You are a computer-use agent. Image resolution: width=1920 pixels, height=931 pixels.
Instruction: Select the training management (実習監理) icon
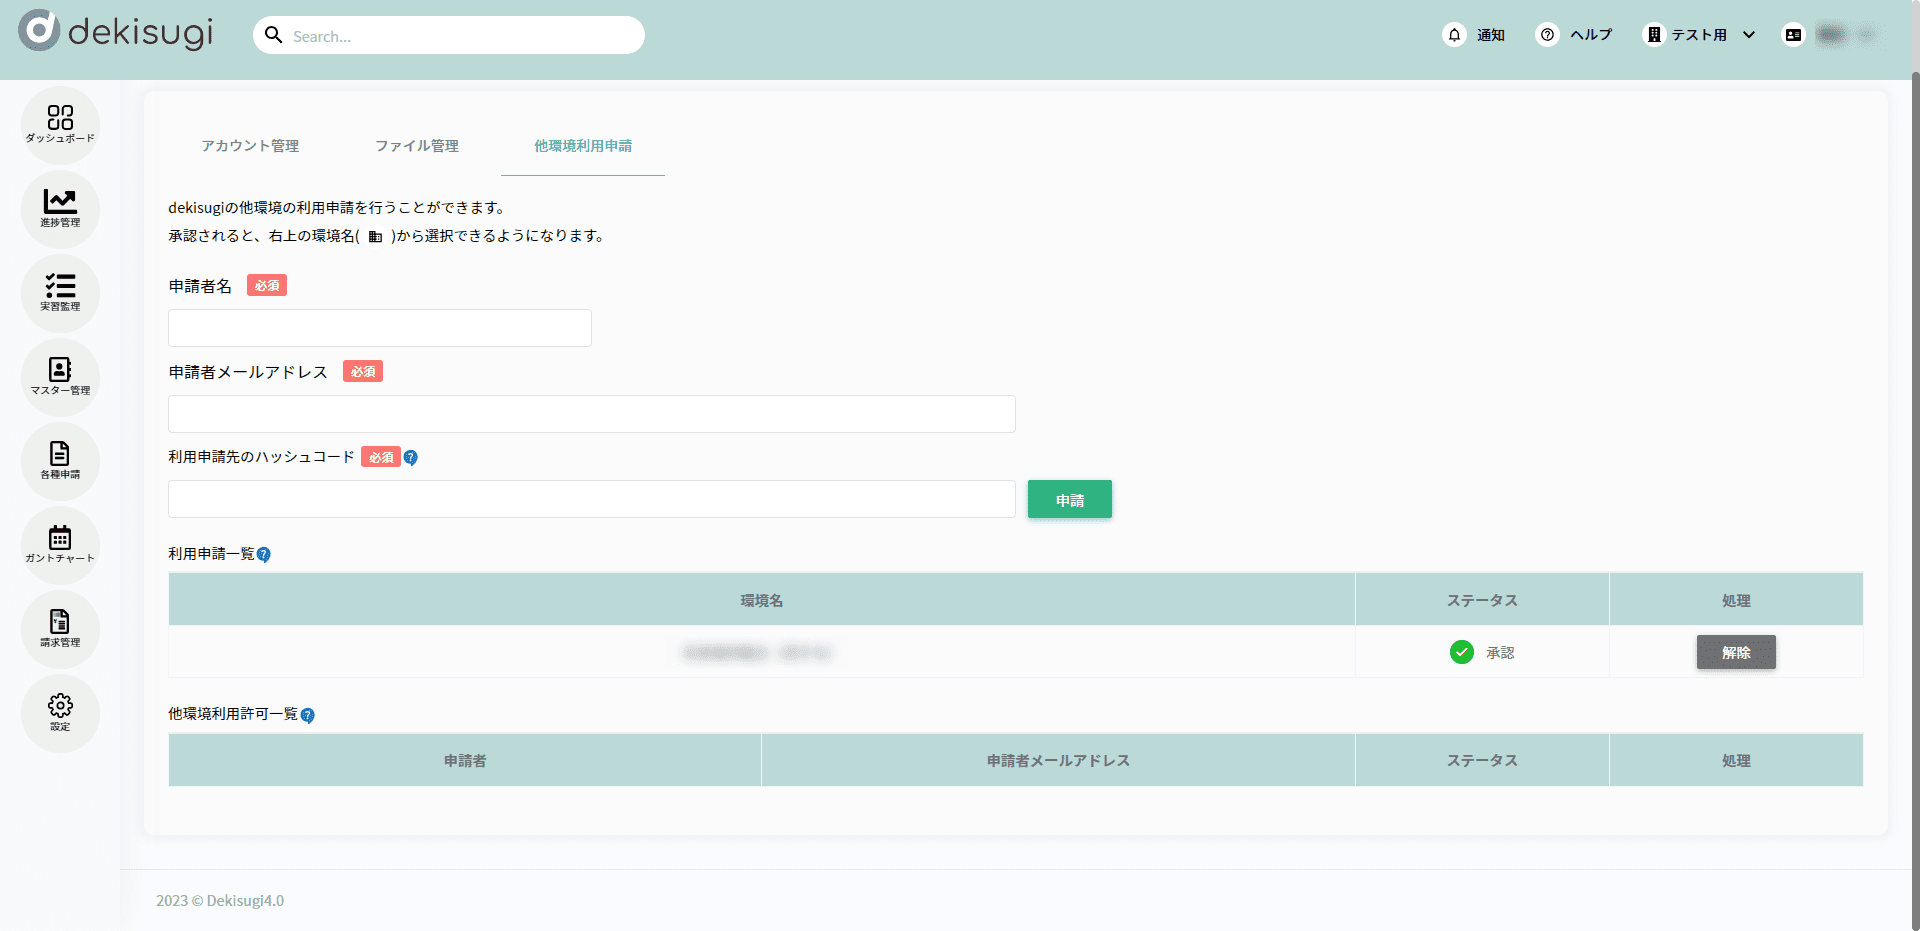tap(60, 292)
